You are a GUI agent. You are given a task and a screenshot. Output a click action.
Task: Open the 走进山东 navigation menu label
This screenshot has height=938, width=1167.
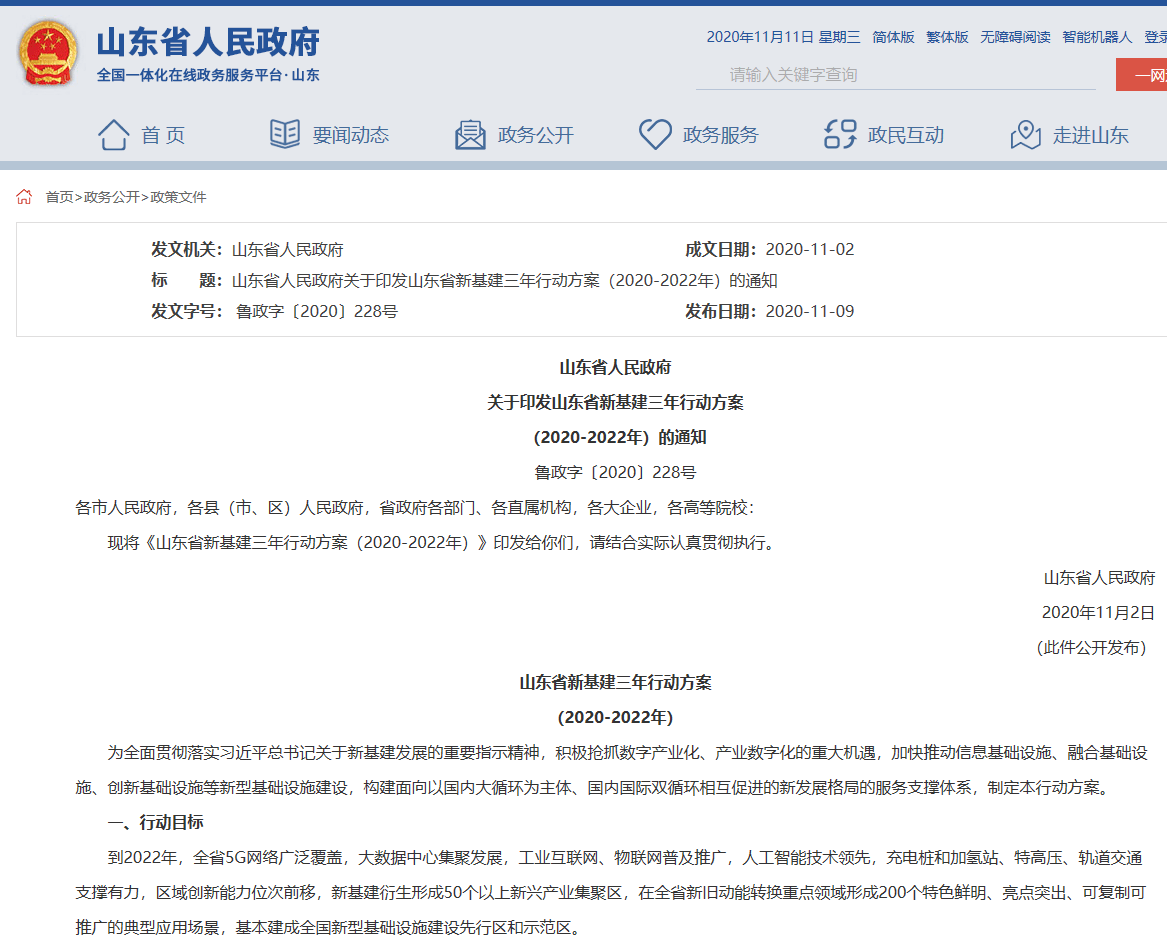1090,135
